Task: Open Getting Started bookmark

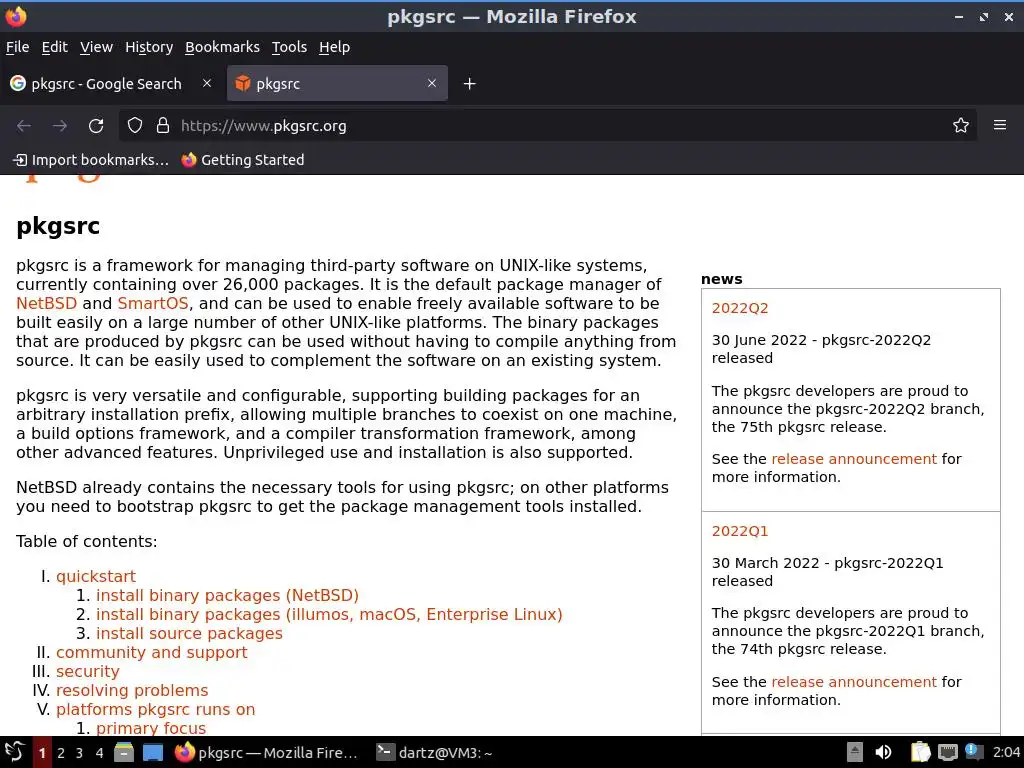Action: 243,160
